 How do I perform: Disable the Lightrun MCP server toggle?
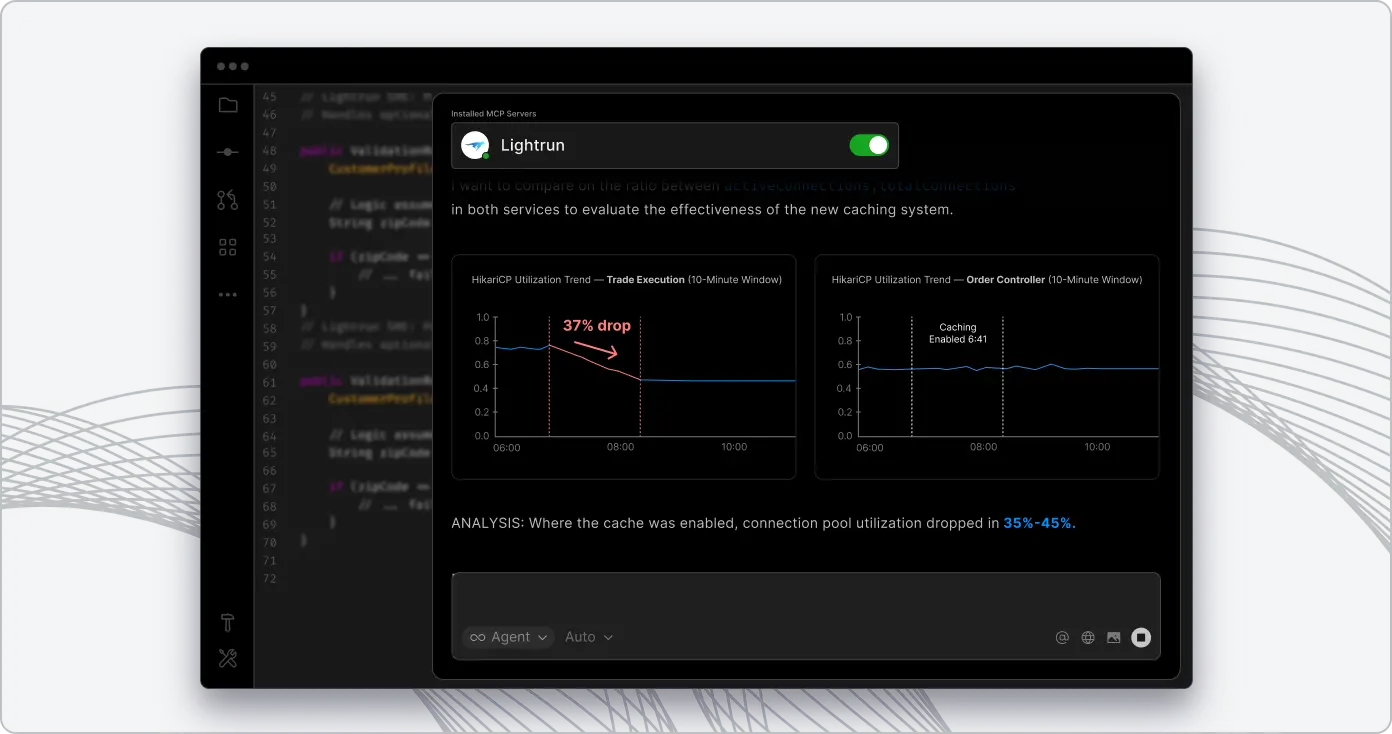868,144
